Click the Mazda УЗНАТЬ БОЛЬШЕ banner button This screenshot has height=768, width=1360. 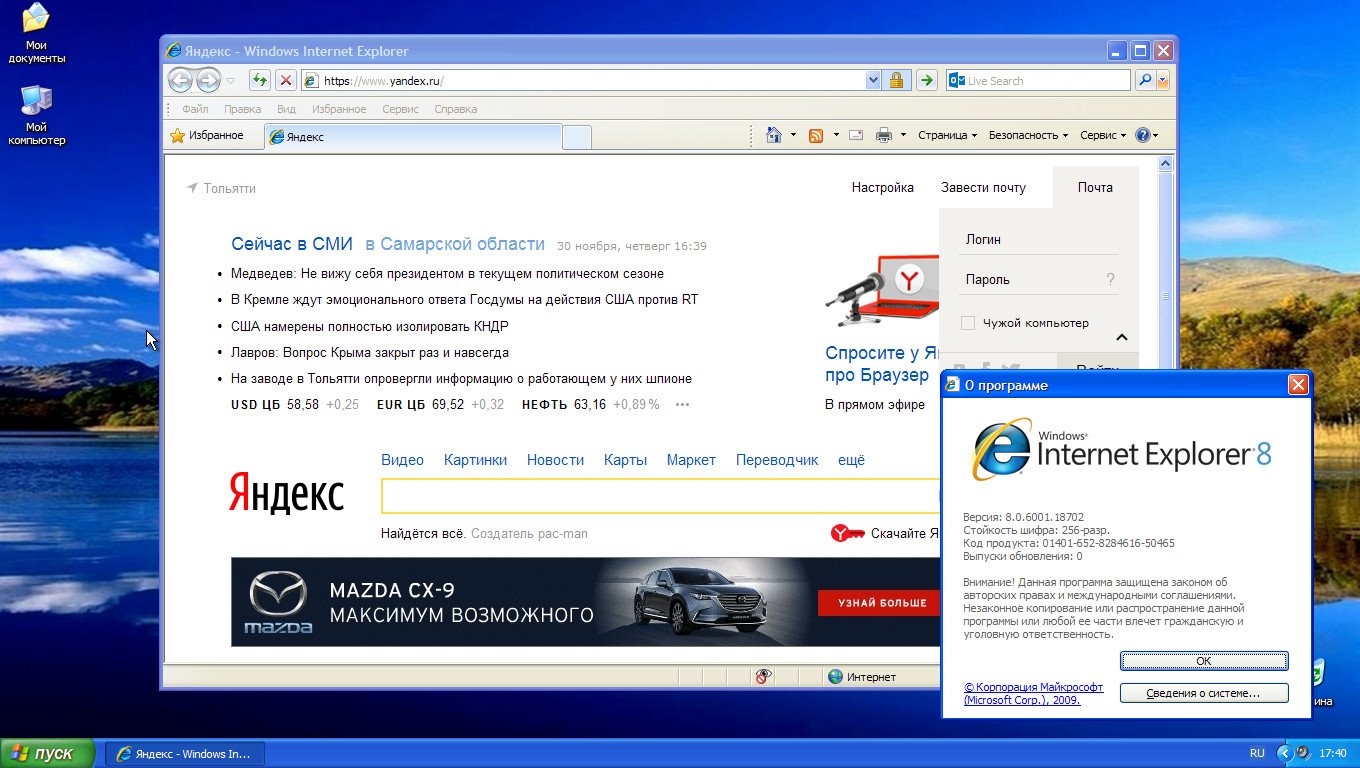point(878,603)
